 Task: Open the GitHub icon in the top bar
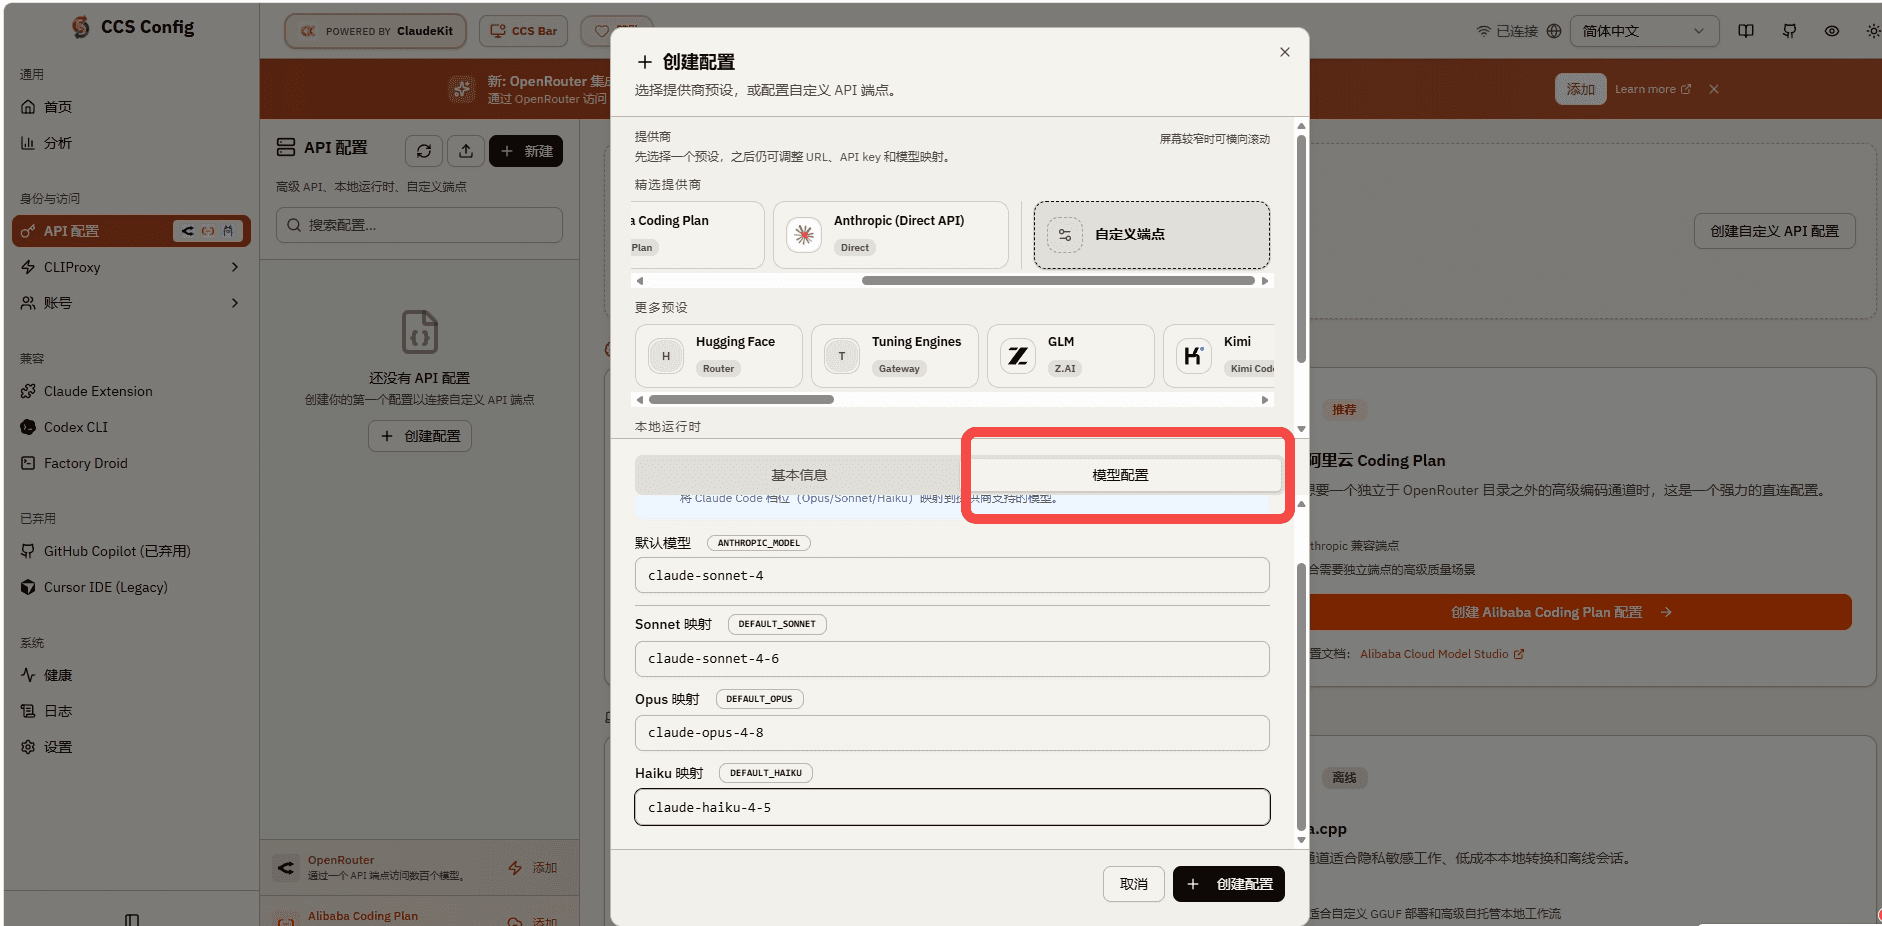(x=1789, y=31)
